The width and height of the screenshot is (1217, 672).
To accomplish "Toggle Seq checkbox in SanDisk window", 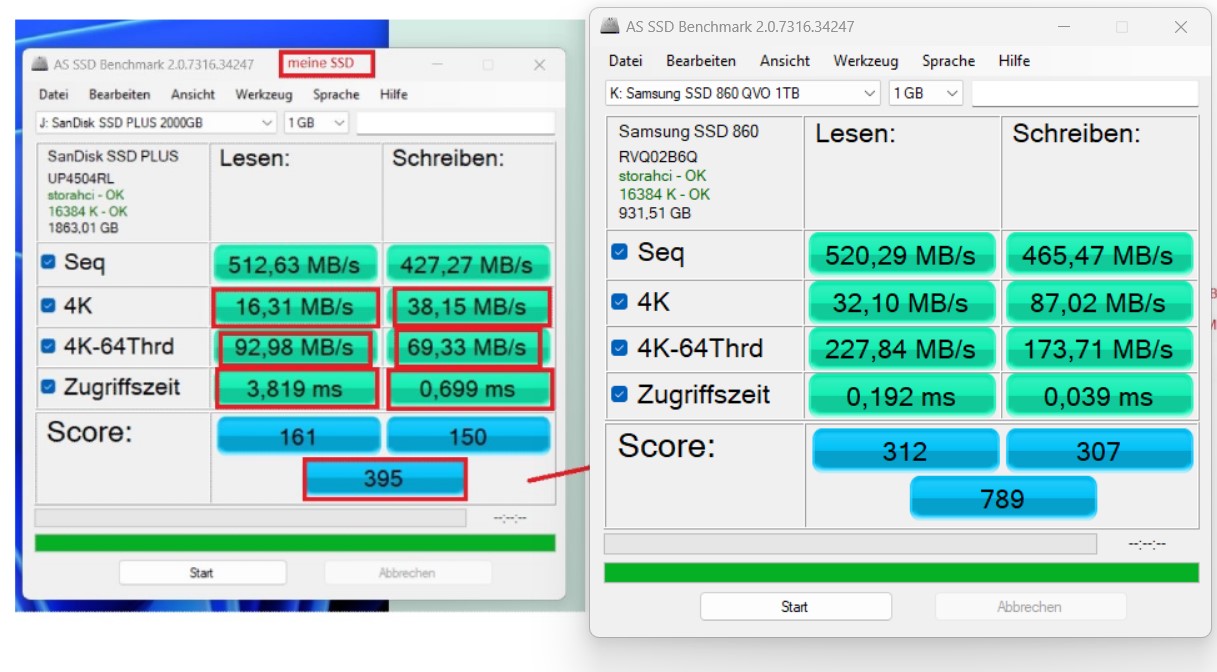I will pos(48,262).
